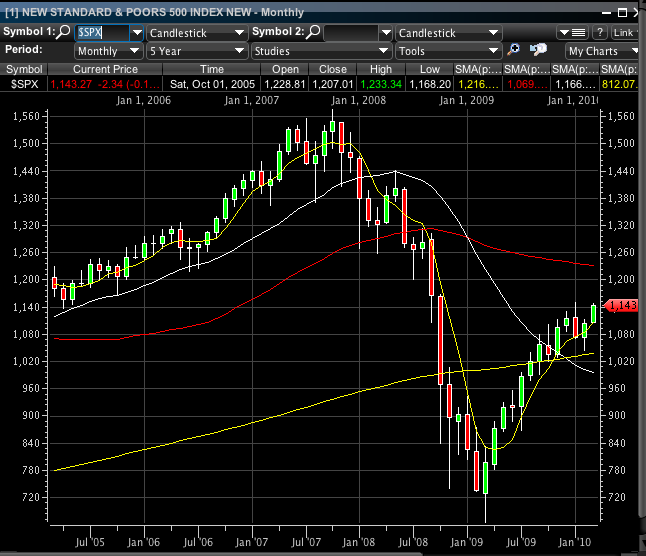The width and height of the screenshot is (646, 556).
Task: Open the Studies dropdown menu
Action: pyautogui.click(x=320, y=50)
